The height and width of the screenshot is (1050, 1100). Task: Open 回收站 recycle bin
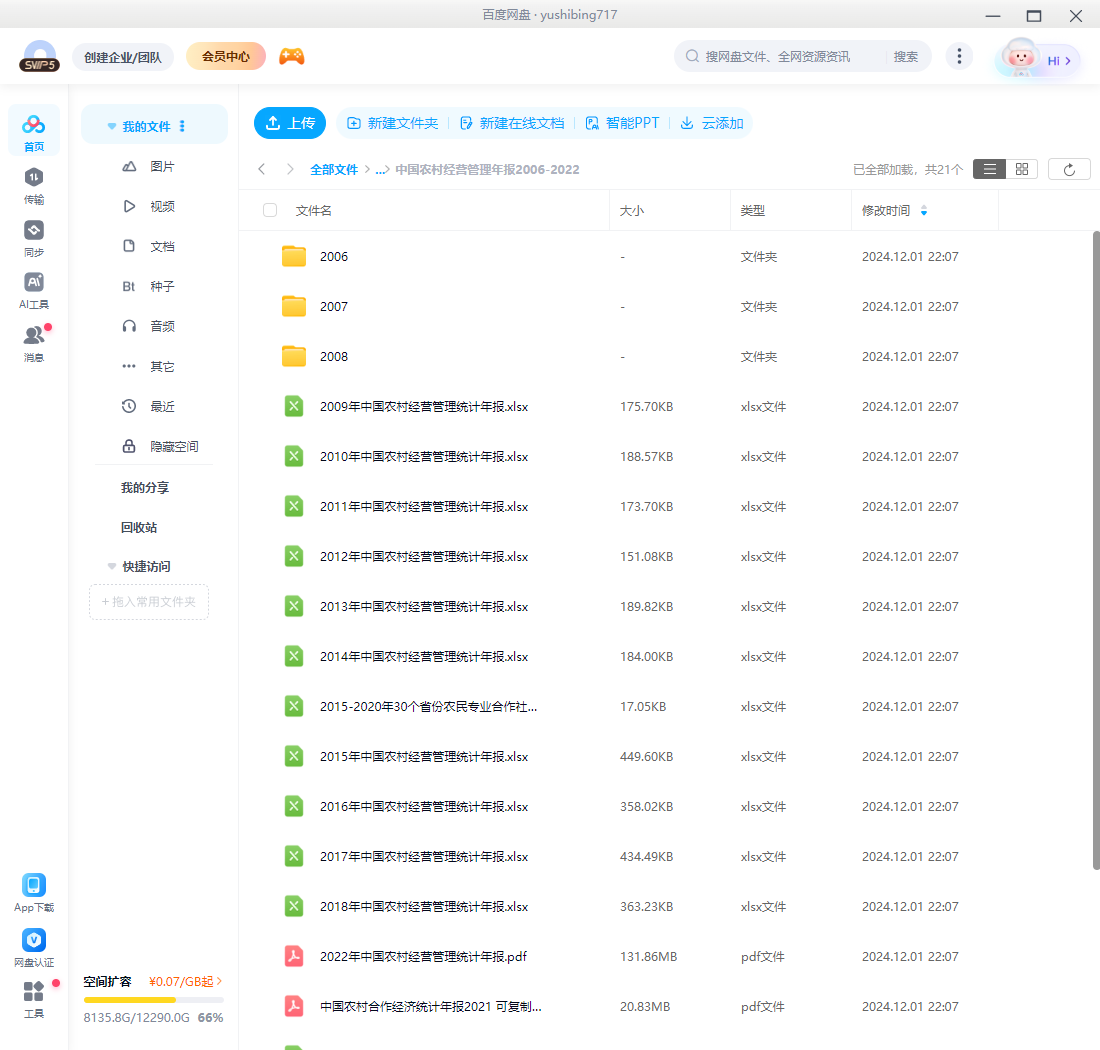pyautogui.click(x=139, y=527)
